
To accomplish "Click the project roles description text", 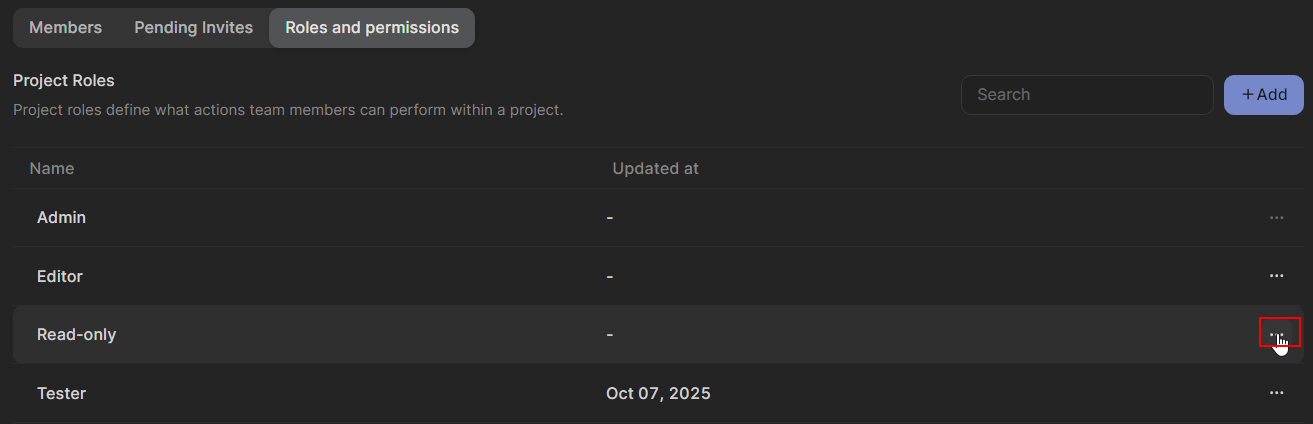I will [x=288, y=109].
